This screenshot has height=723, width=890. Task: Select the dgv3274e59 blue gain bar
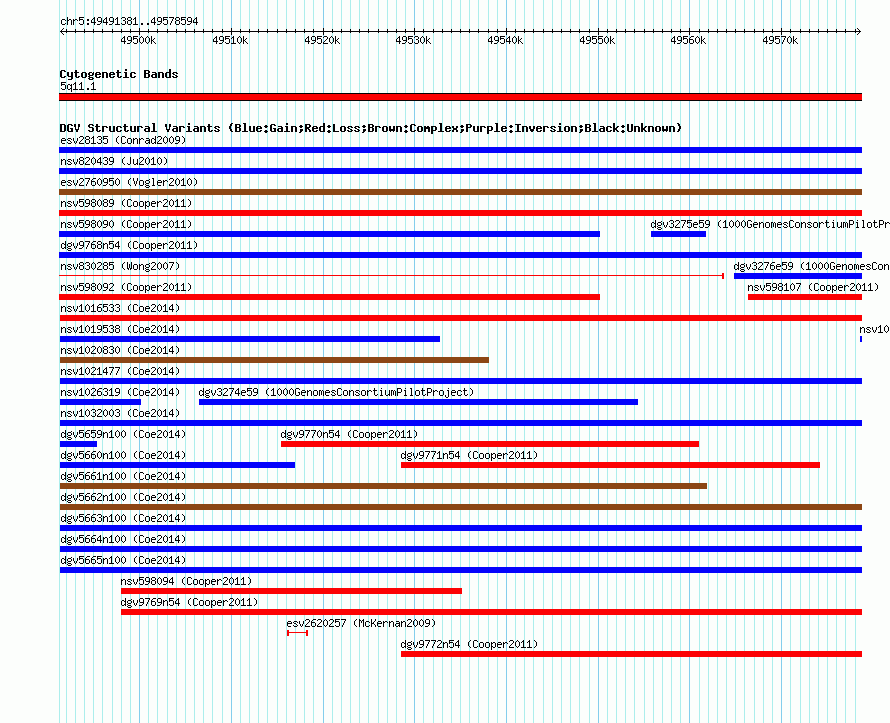pos(418,402)
